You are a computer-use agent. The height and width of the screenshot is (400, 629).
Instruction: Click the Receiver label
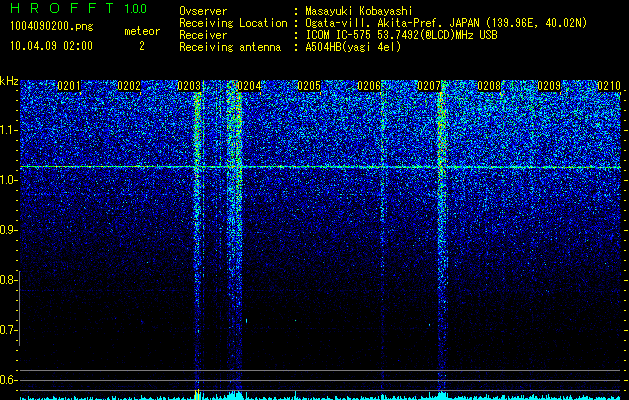203,35
